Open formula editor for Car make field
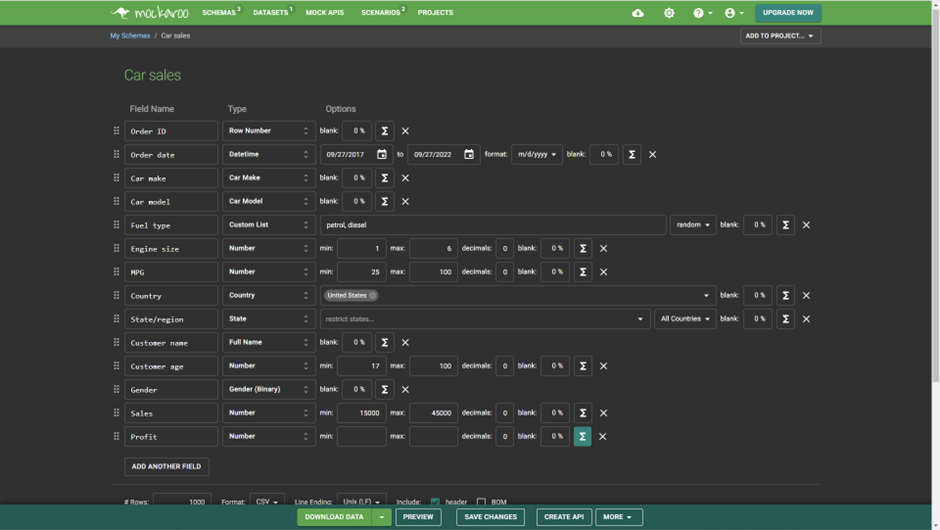 click(385, 177)
